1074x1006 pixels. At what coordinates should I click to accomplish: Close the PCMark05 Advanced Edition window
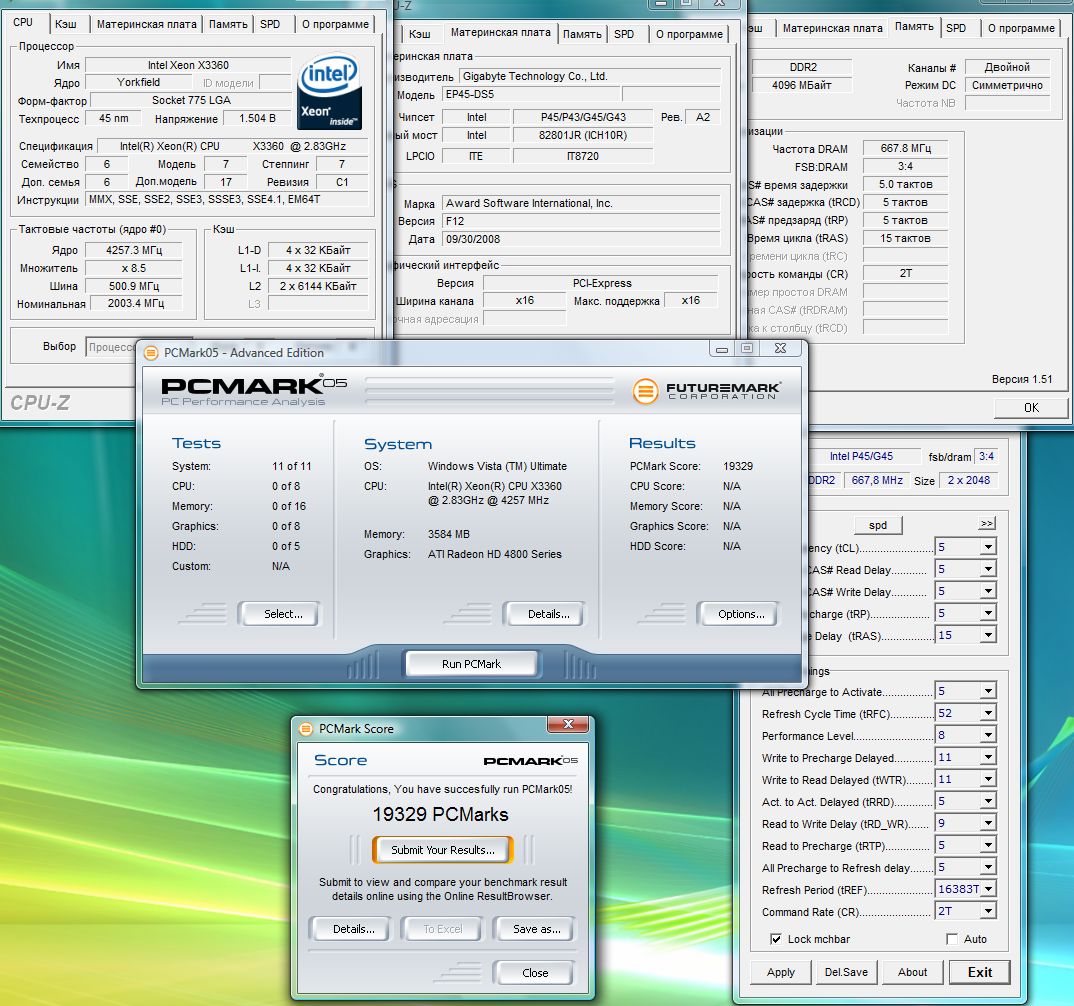(779, 348)
